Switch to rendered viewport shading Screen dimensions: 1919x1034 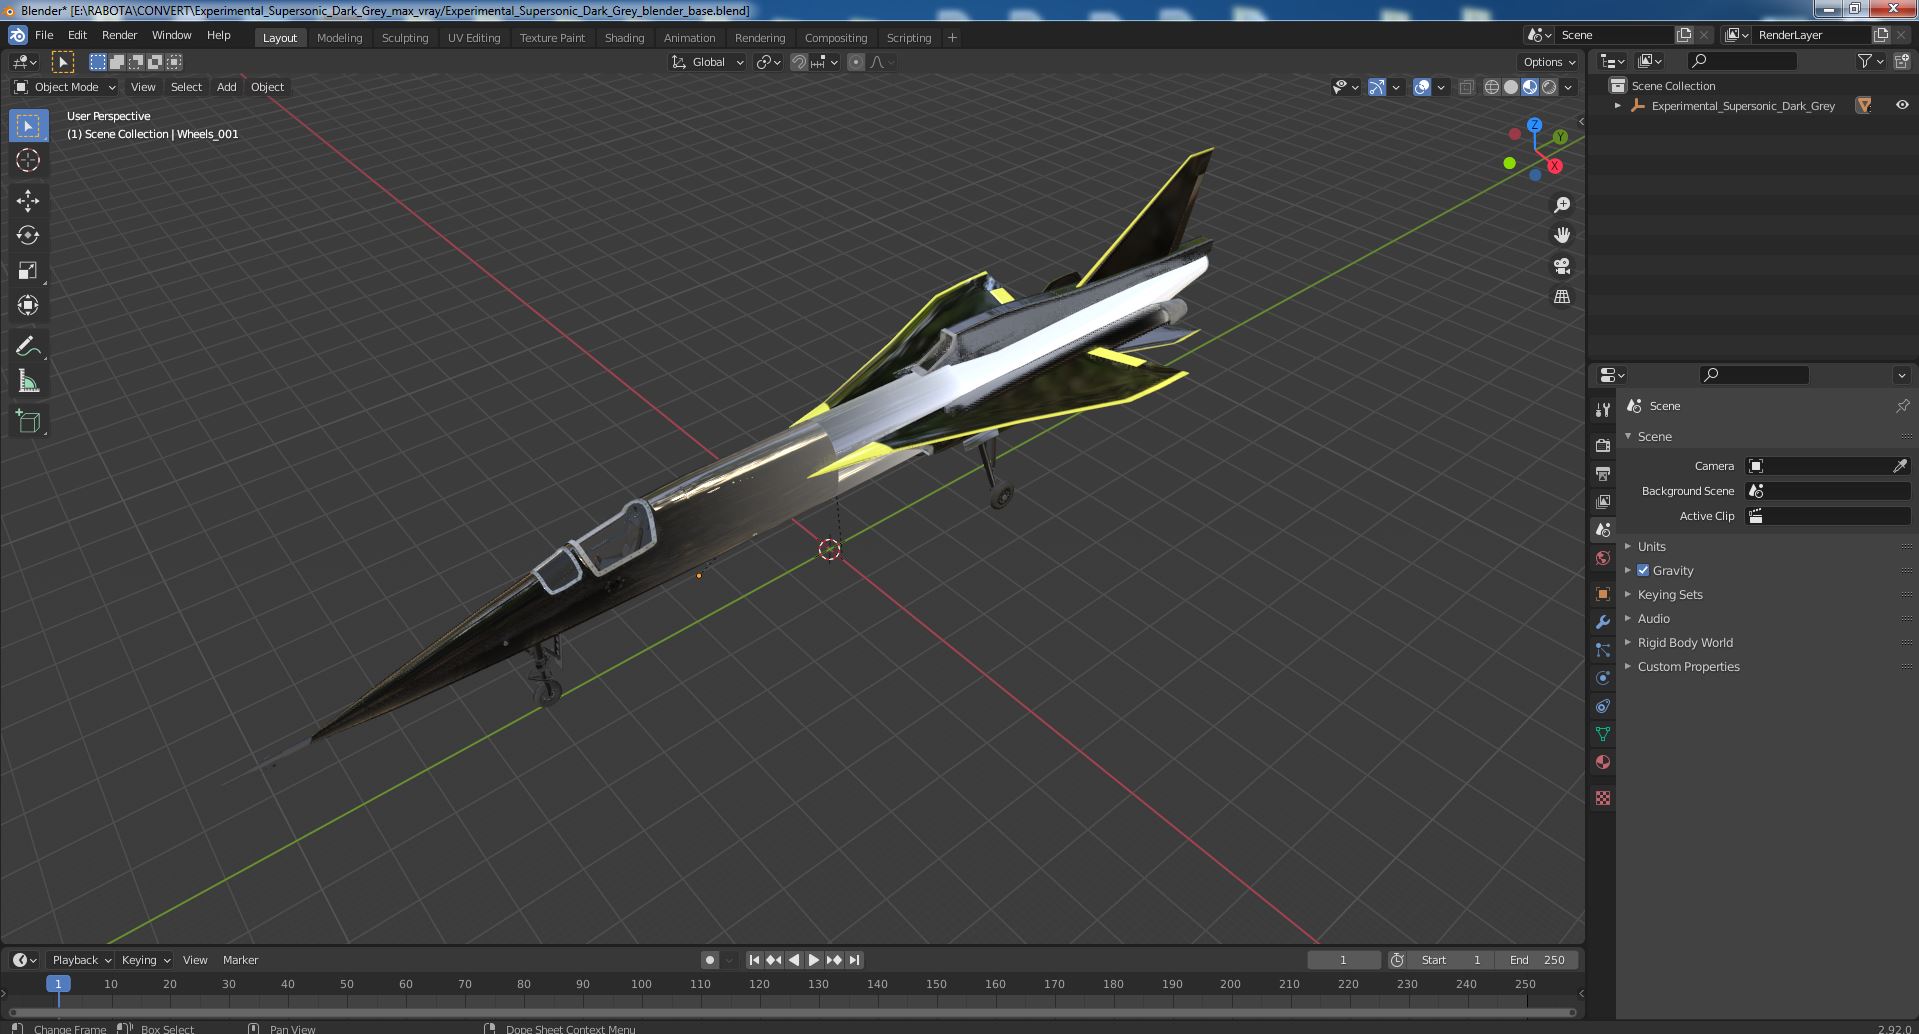(x=1549, y=87)
